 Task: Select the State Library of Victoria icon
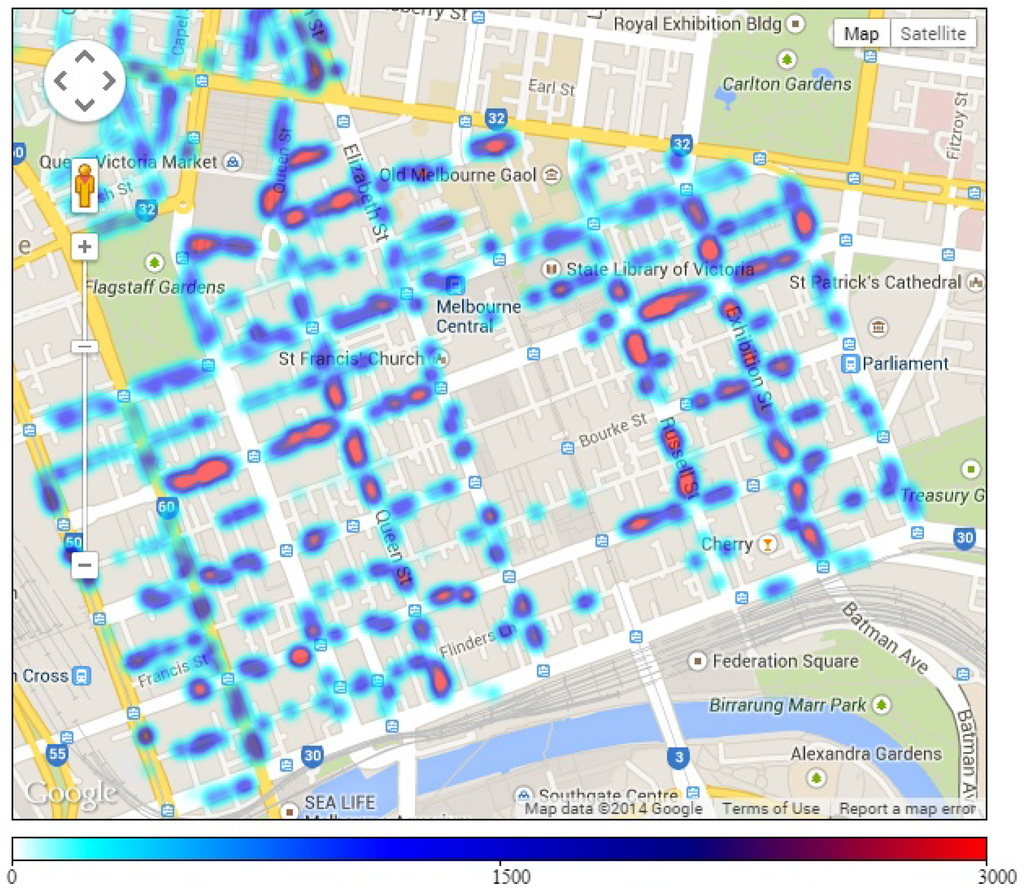(x=551, y=268)
